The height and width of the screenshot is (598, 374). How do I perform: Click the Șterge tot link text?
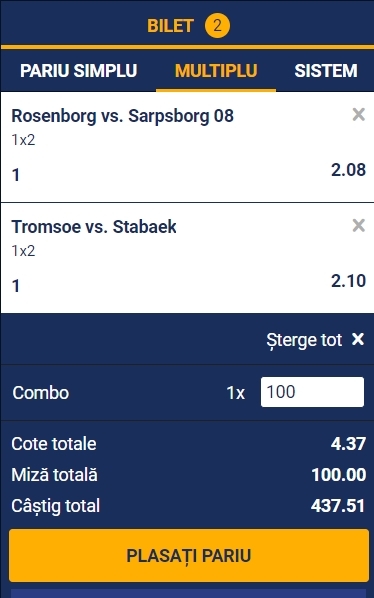click(304, 340)
